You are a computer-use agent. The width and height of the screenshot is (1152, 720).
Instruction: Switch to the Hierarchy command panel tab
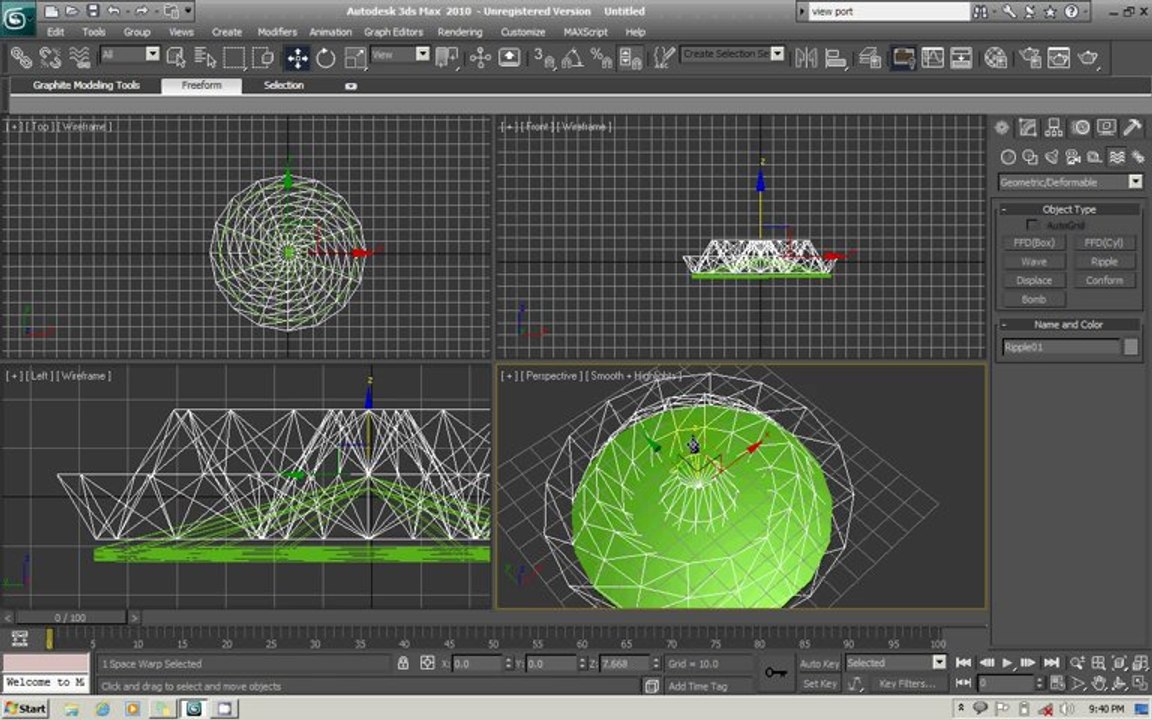click(x=1054, y=128)
